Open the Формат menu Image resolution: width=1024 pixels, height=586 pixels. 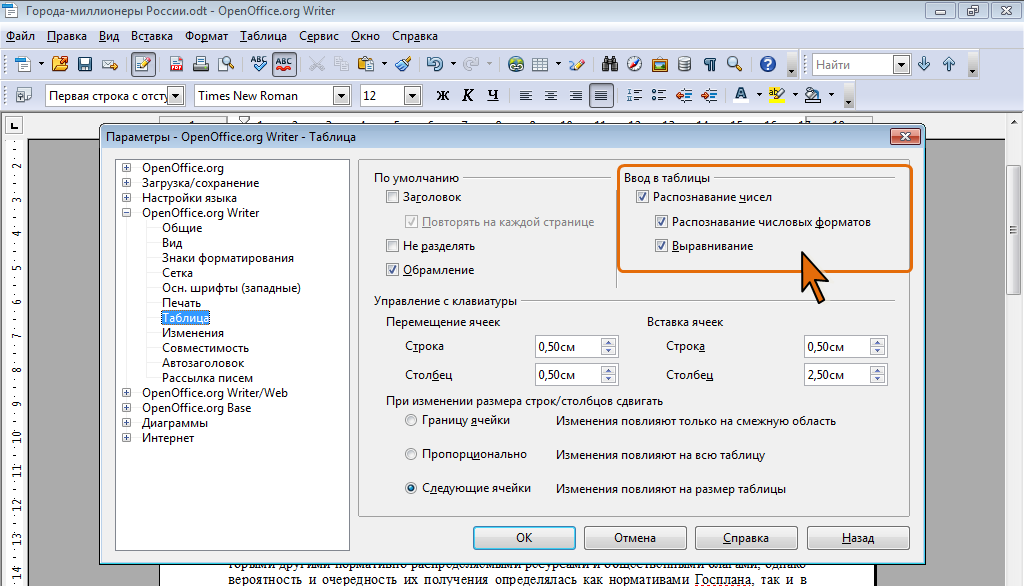click(x=206, y=36)
